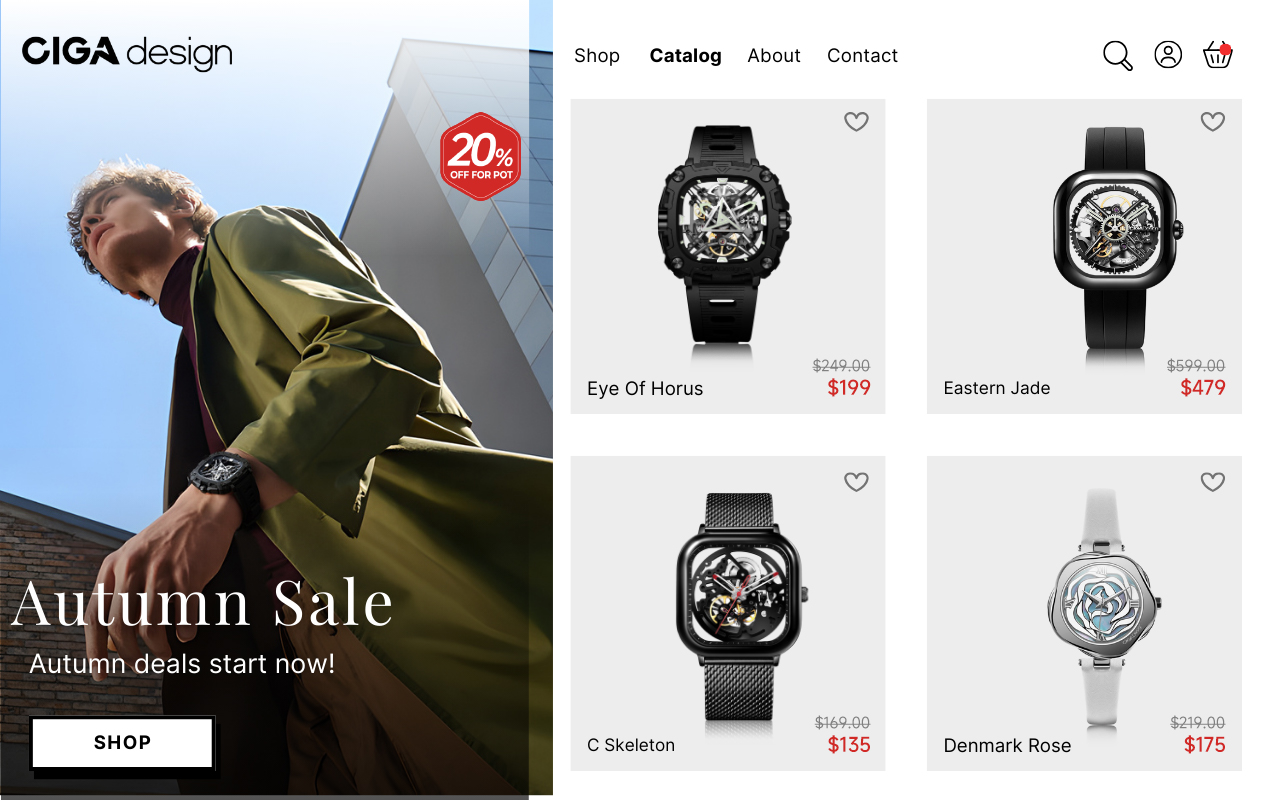This screenshot has width=1280, height=800.
Task: Click the CIGA design logo
Action: [127, 52]
